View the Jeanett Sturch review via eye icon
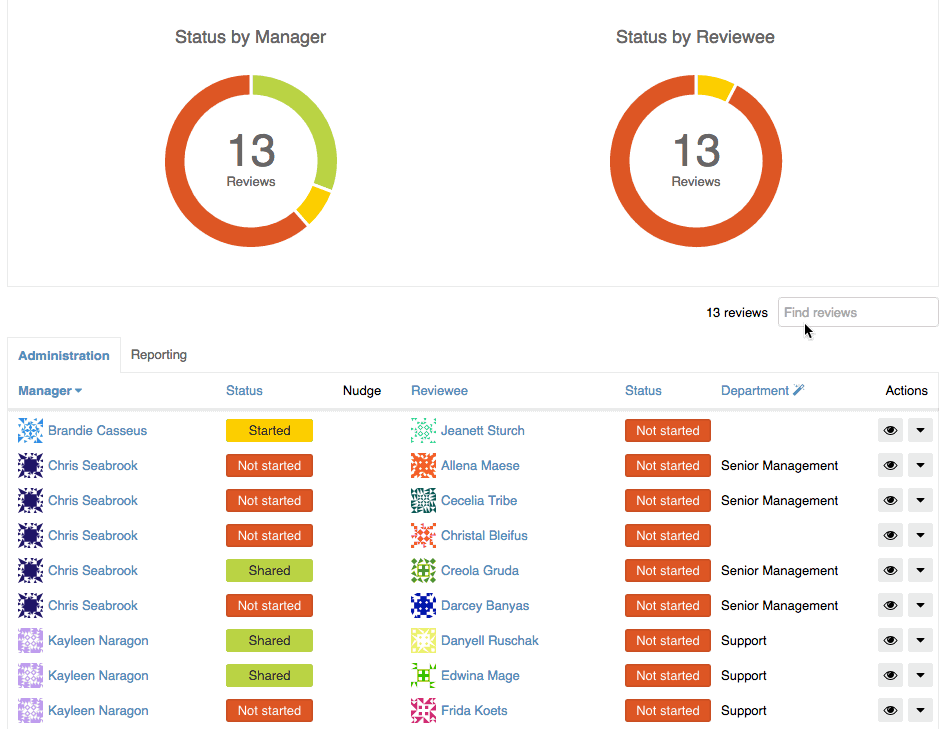The image size is (947, 729). (890, 431)
